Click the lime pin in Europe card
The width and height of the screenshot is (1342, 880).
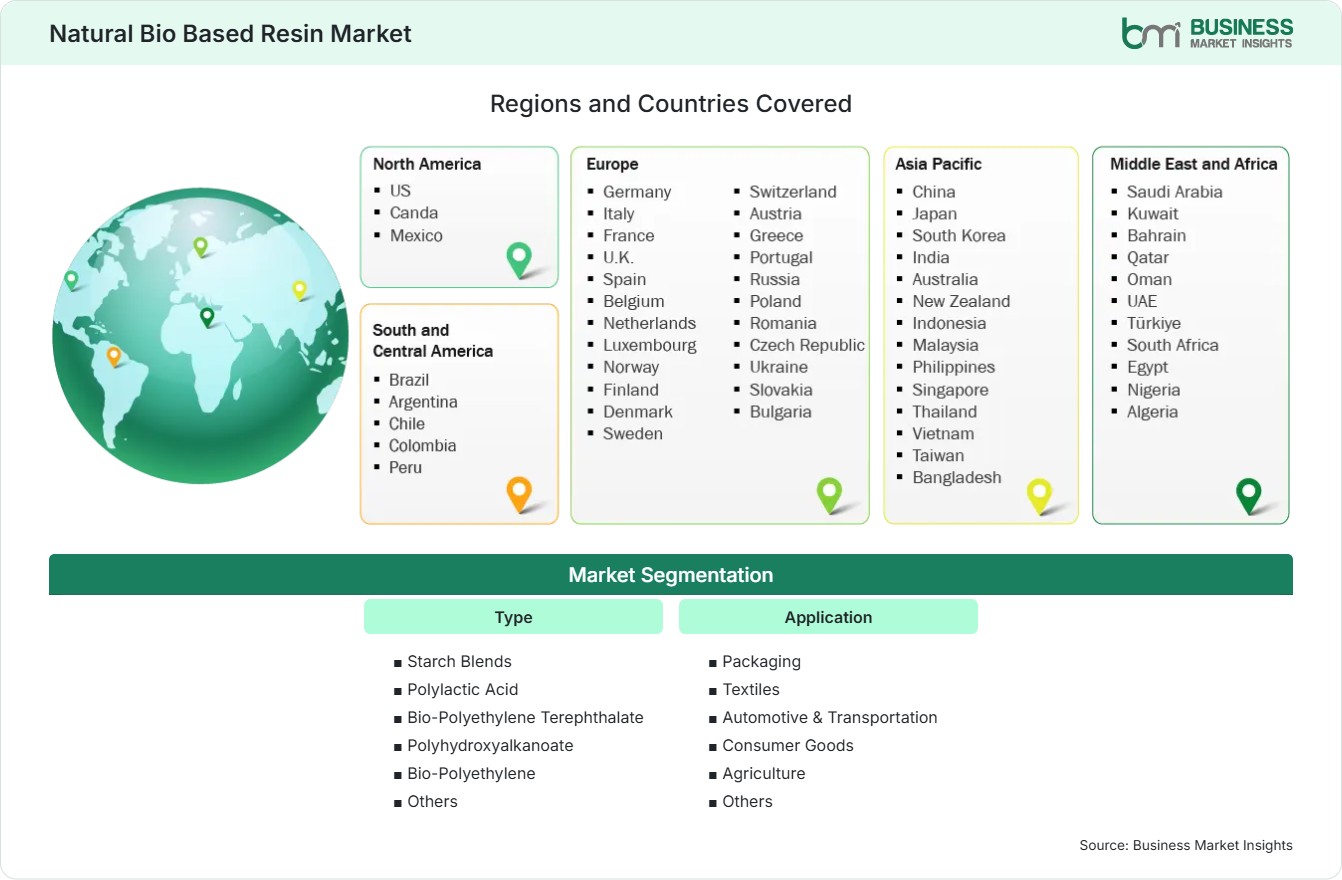coord(829,495)
